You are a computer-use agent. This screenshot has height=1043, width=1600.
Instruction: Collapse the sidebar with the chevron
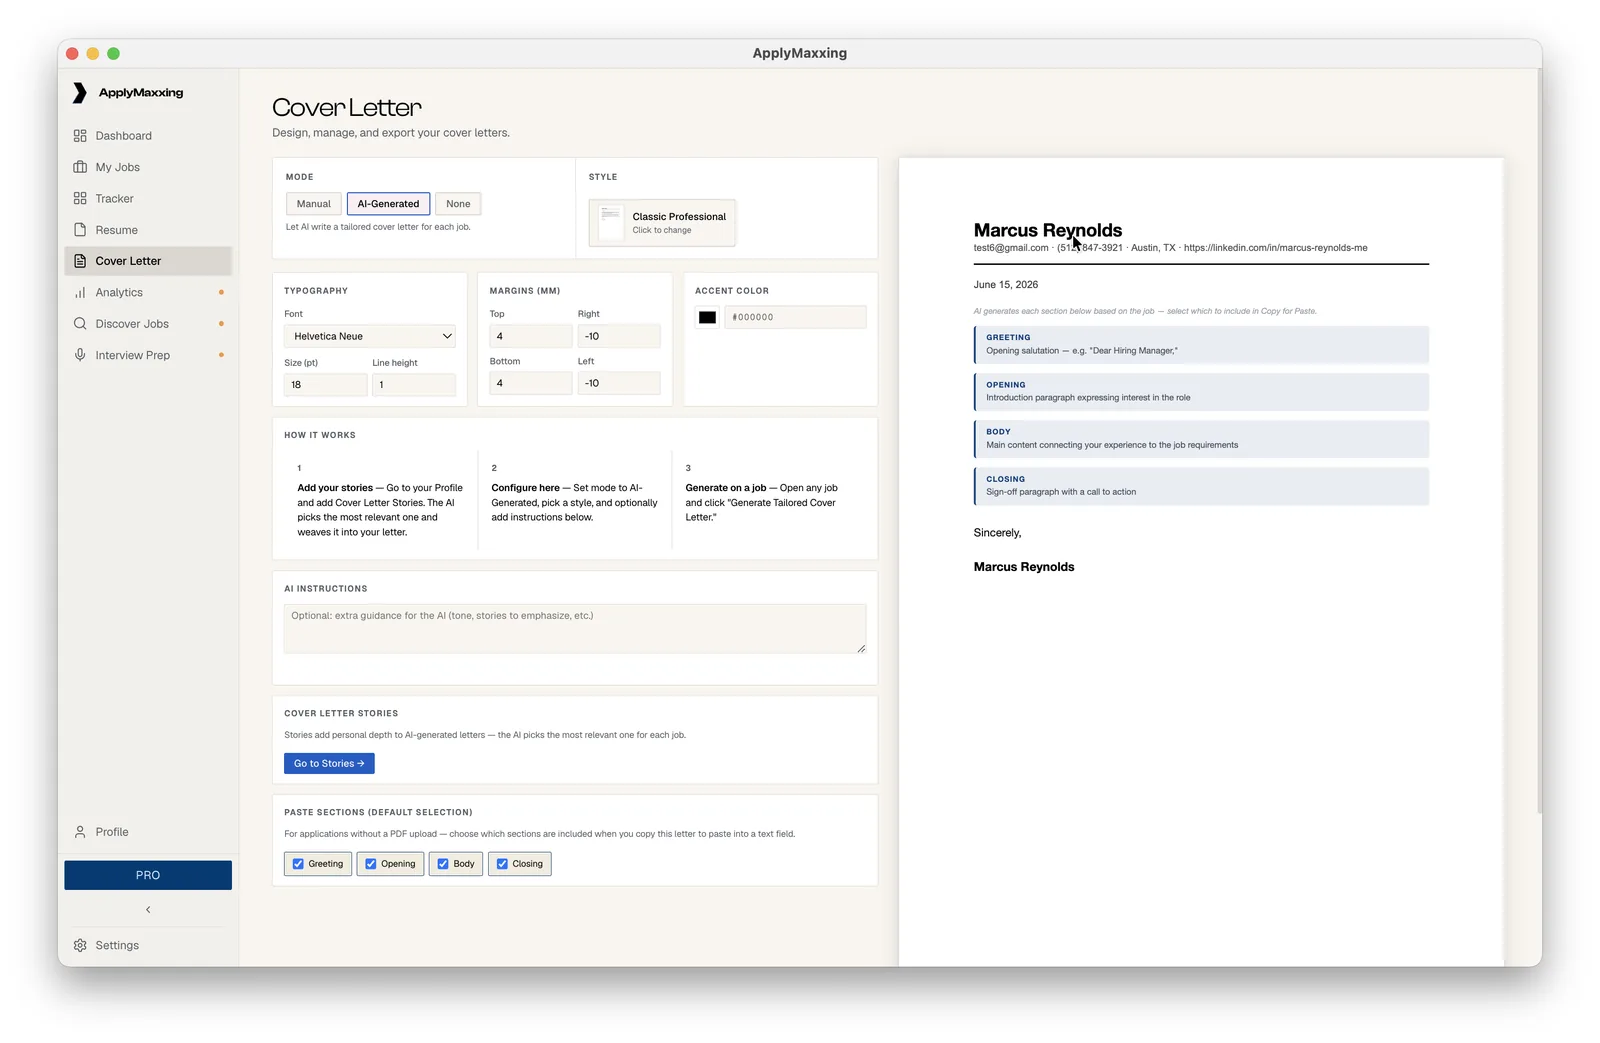point(148,910)
